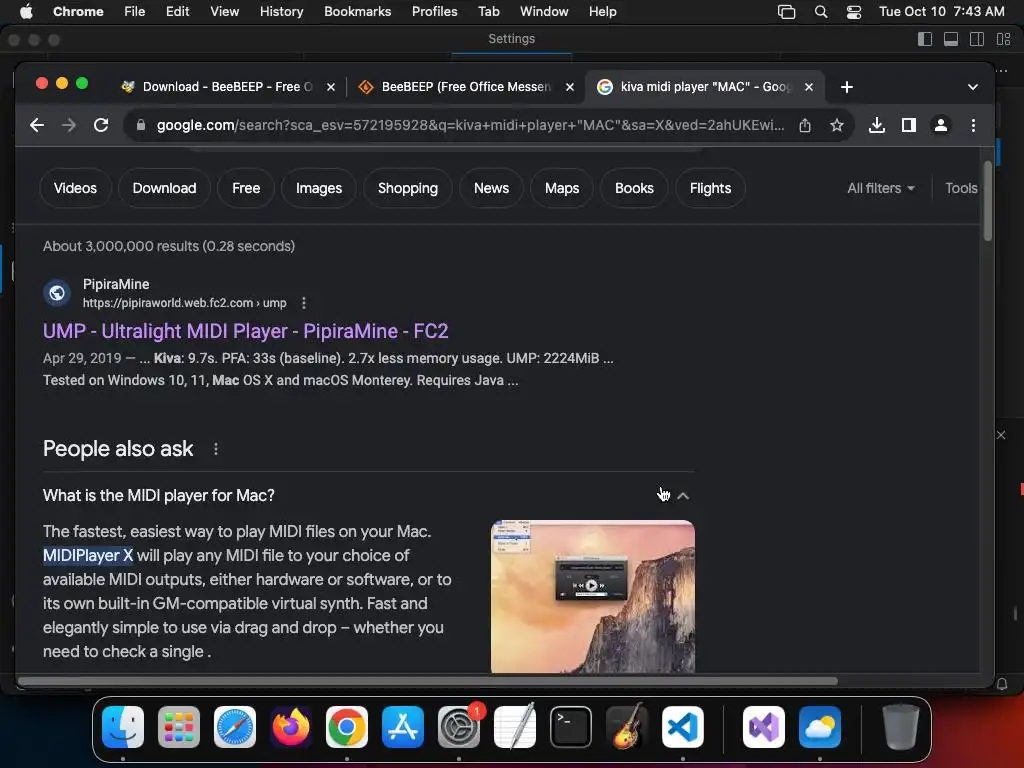1024x768 pixels.
Task: Click the MIDIPlayer X screenshot thumbnail
Action: [x=592, y=596]
